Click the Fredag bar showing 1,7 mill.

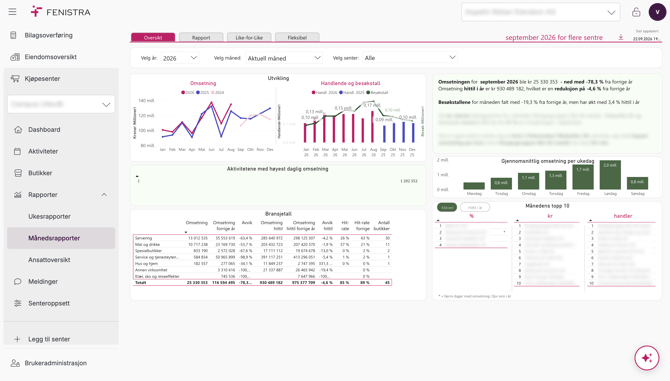pos(583,177)
